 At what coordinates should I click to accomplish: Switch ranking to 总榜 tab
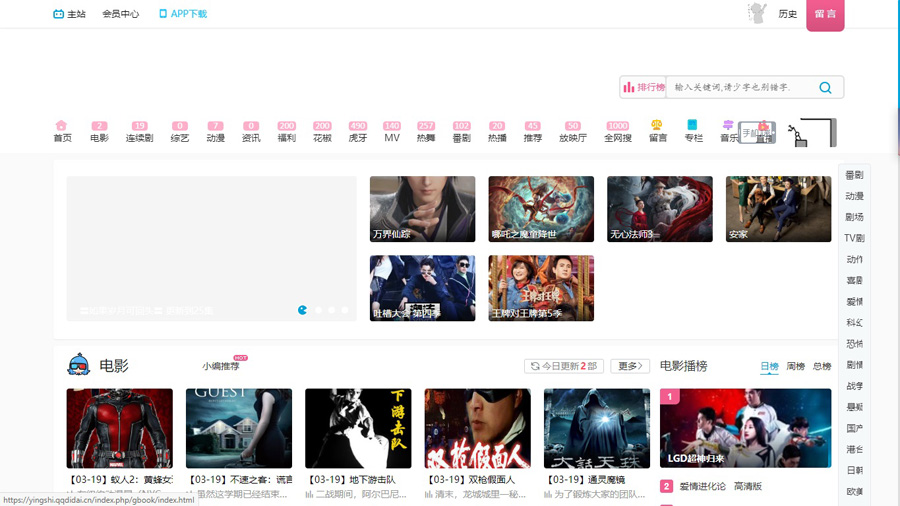click(x=821, y=367)
